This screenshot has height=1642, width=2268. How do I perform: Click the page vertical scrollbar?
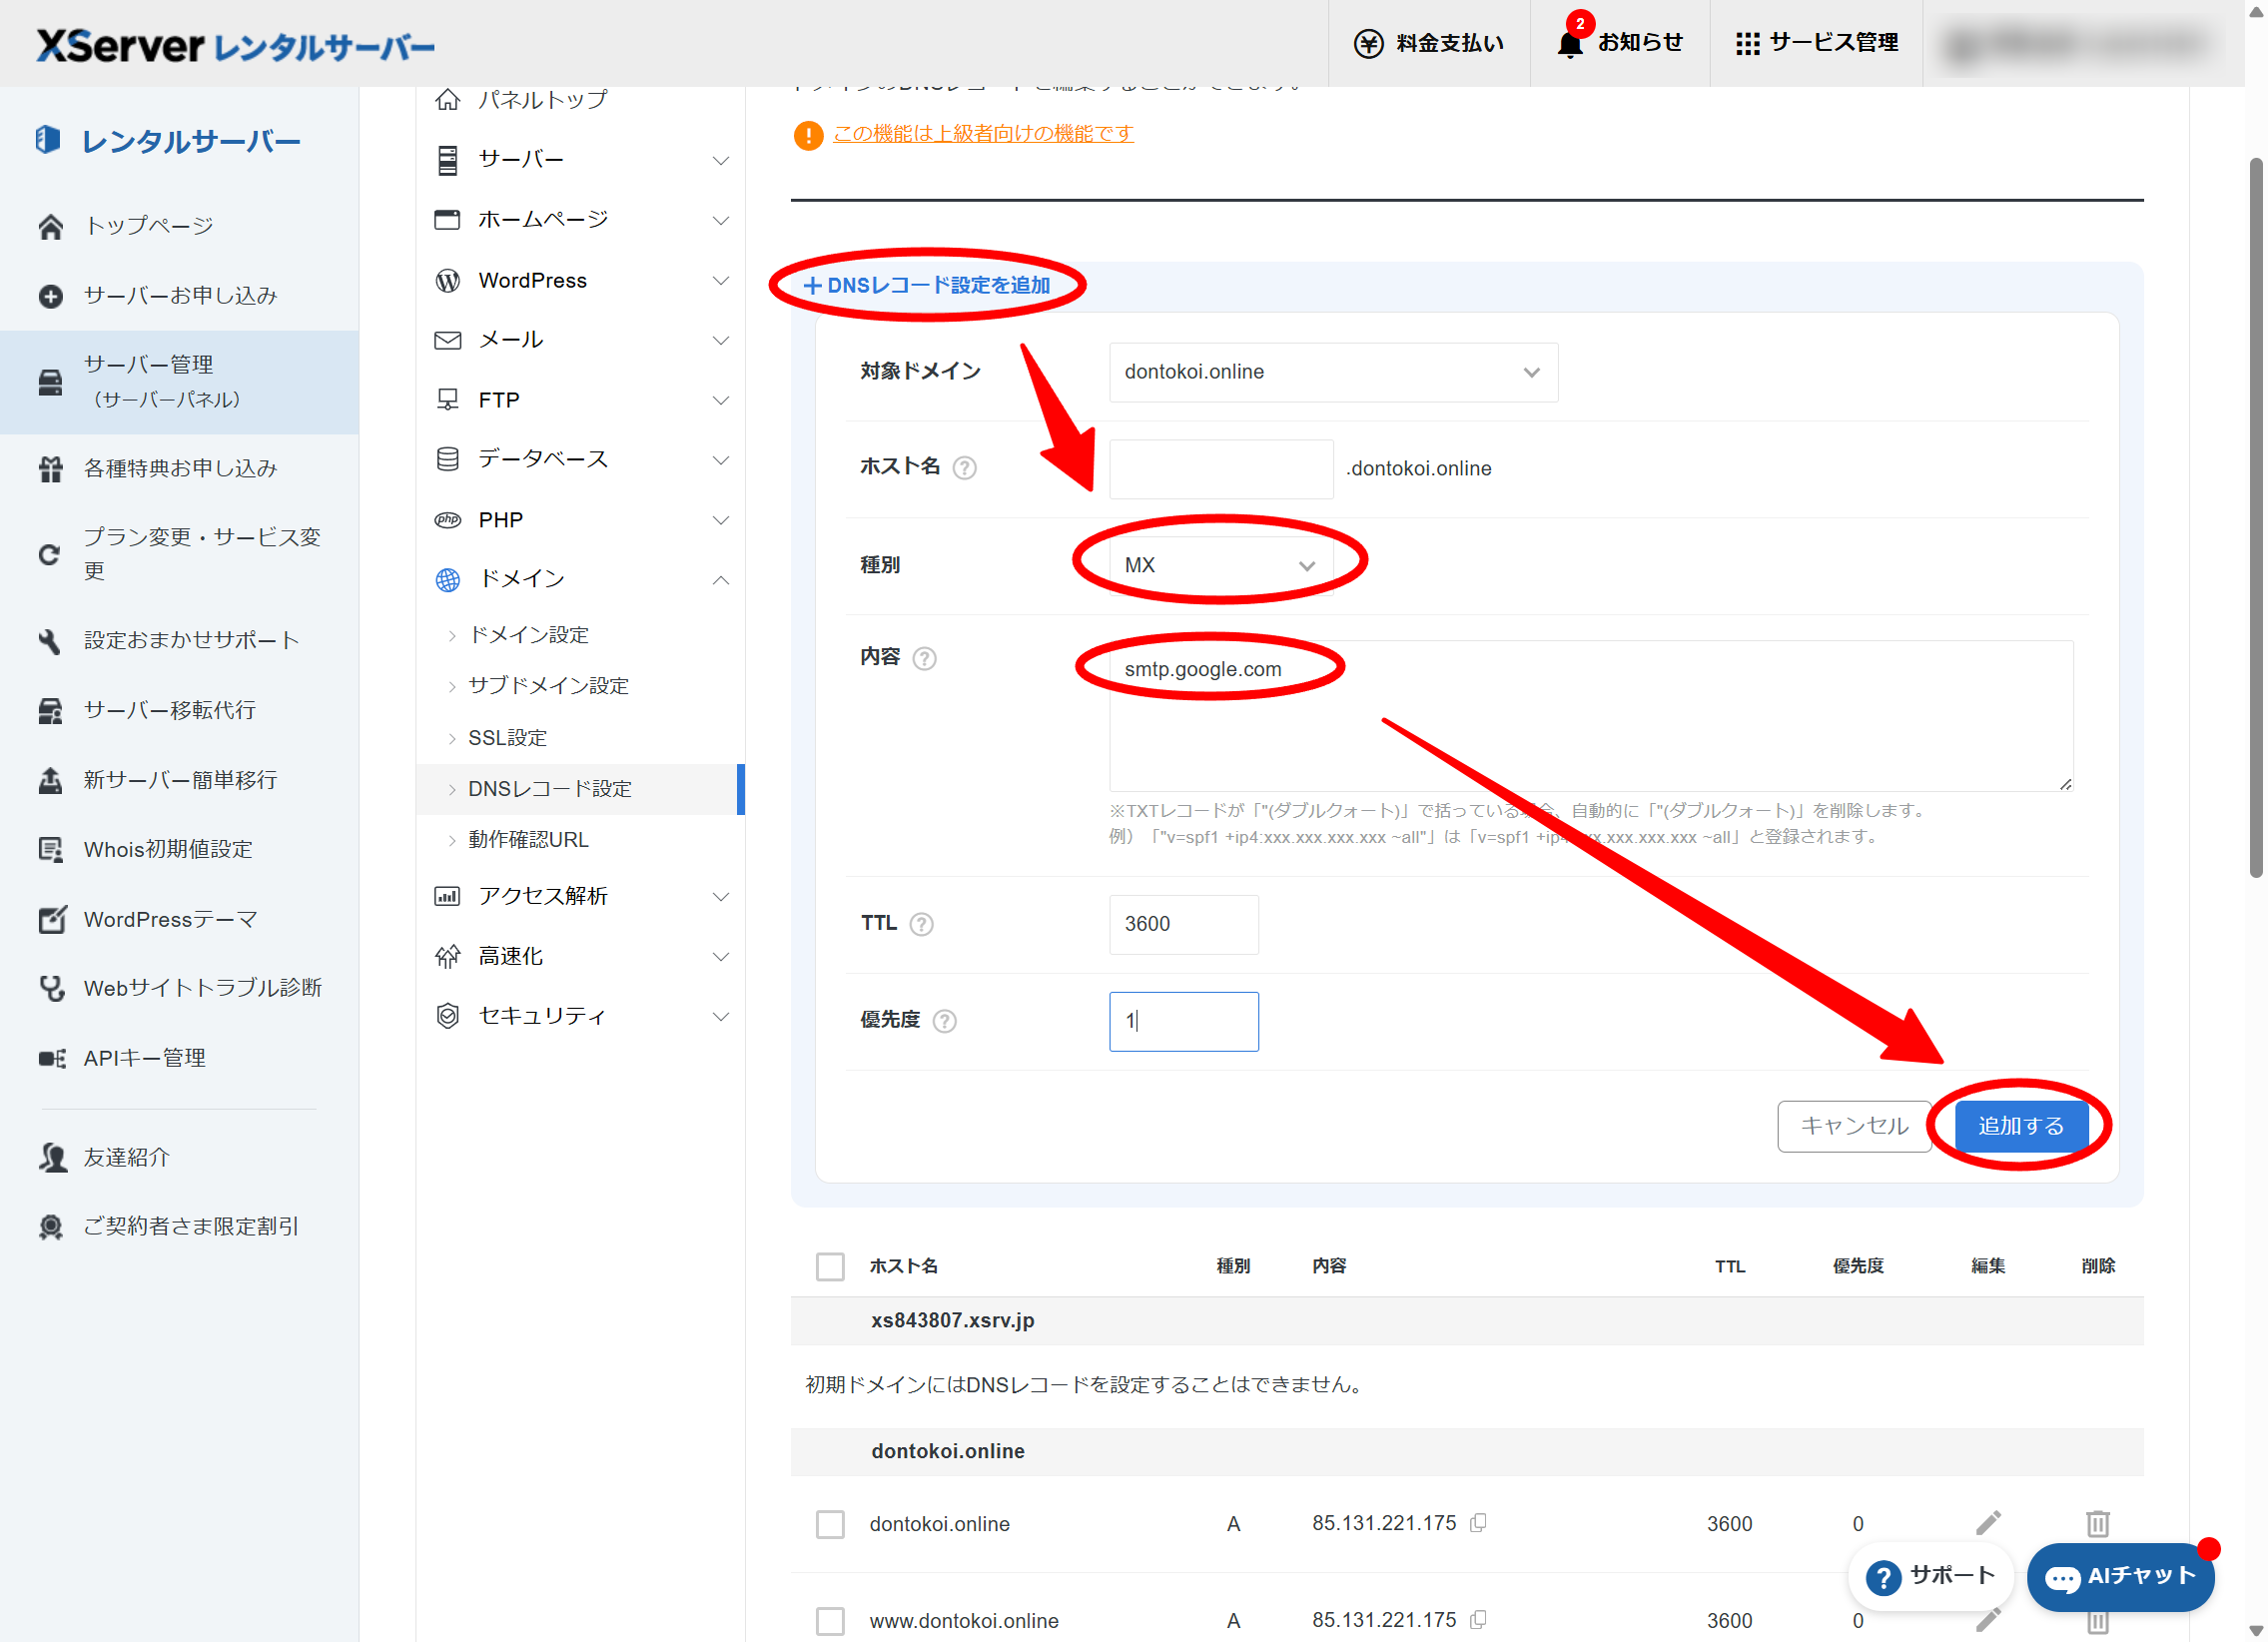tap(2256, 517)
